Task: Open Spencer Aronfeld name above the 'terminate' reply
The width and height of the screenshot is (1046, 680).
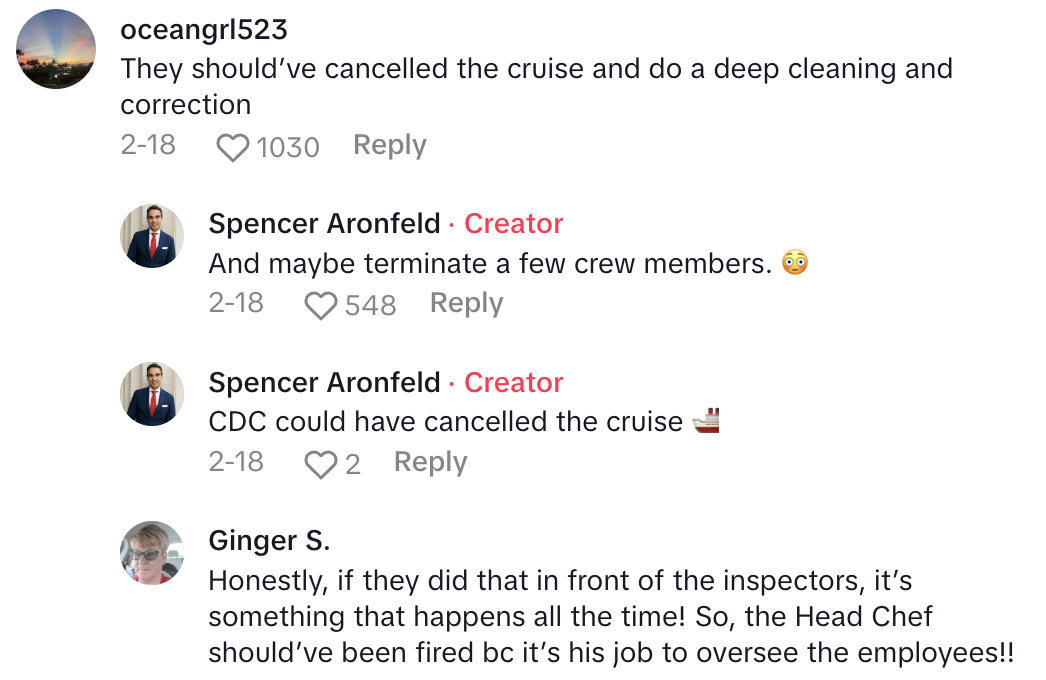Action: 324,224
